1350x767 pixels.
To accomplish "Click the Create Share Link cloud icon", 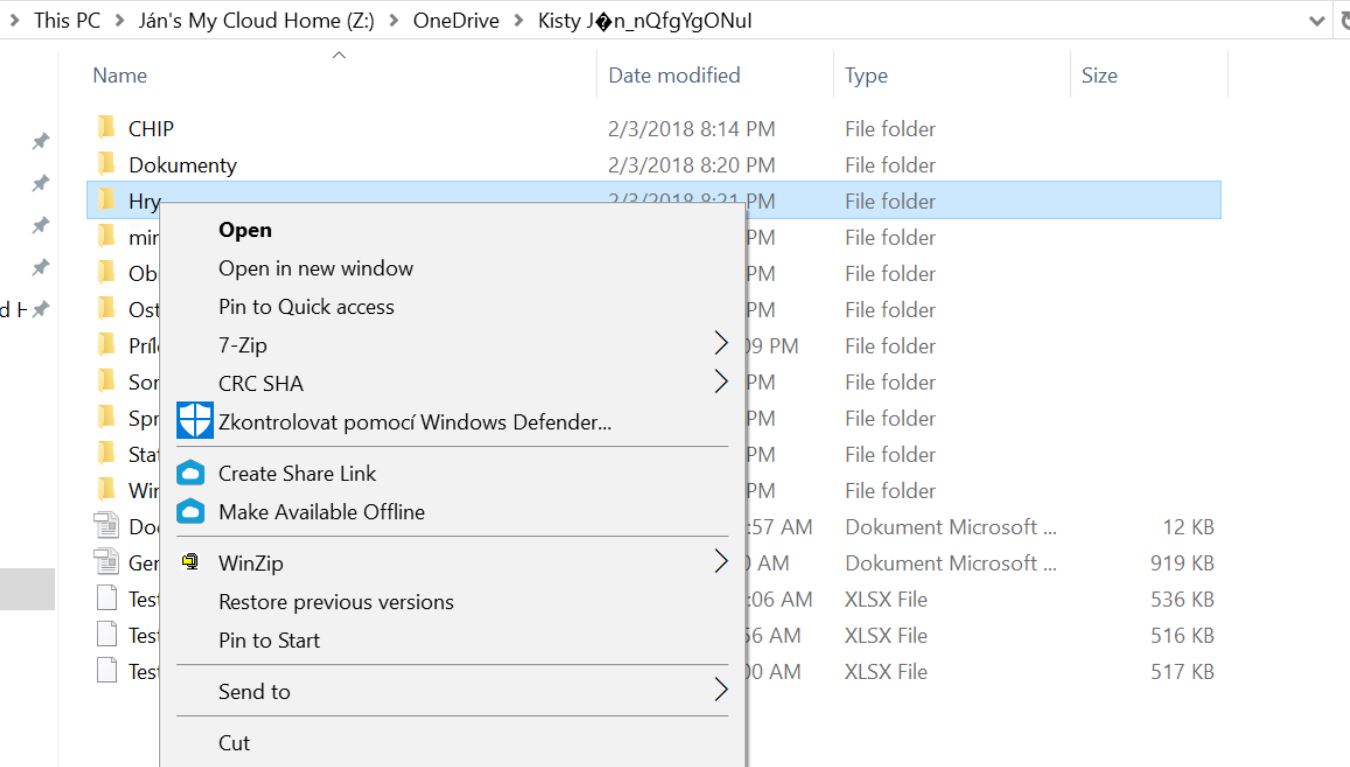I will click(190, 473).
